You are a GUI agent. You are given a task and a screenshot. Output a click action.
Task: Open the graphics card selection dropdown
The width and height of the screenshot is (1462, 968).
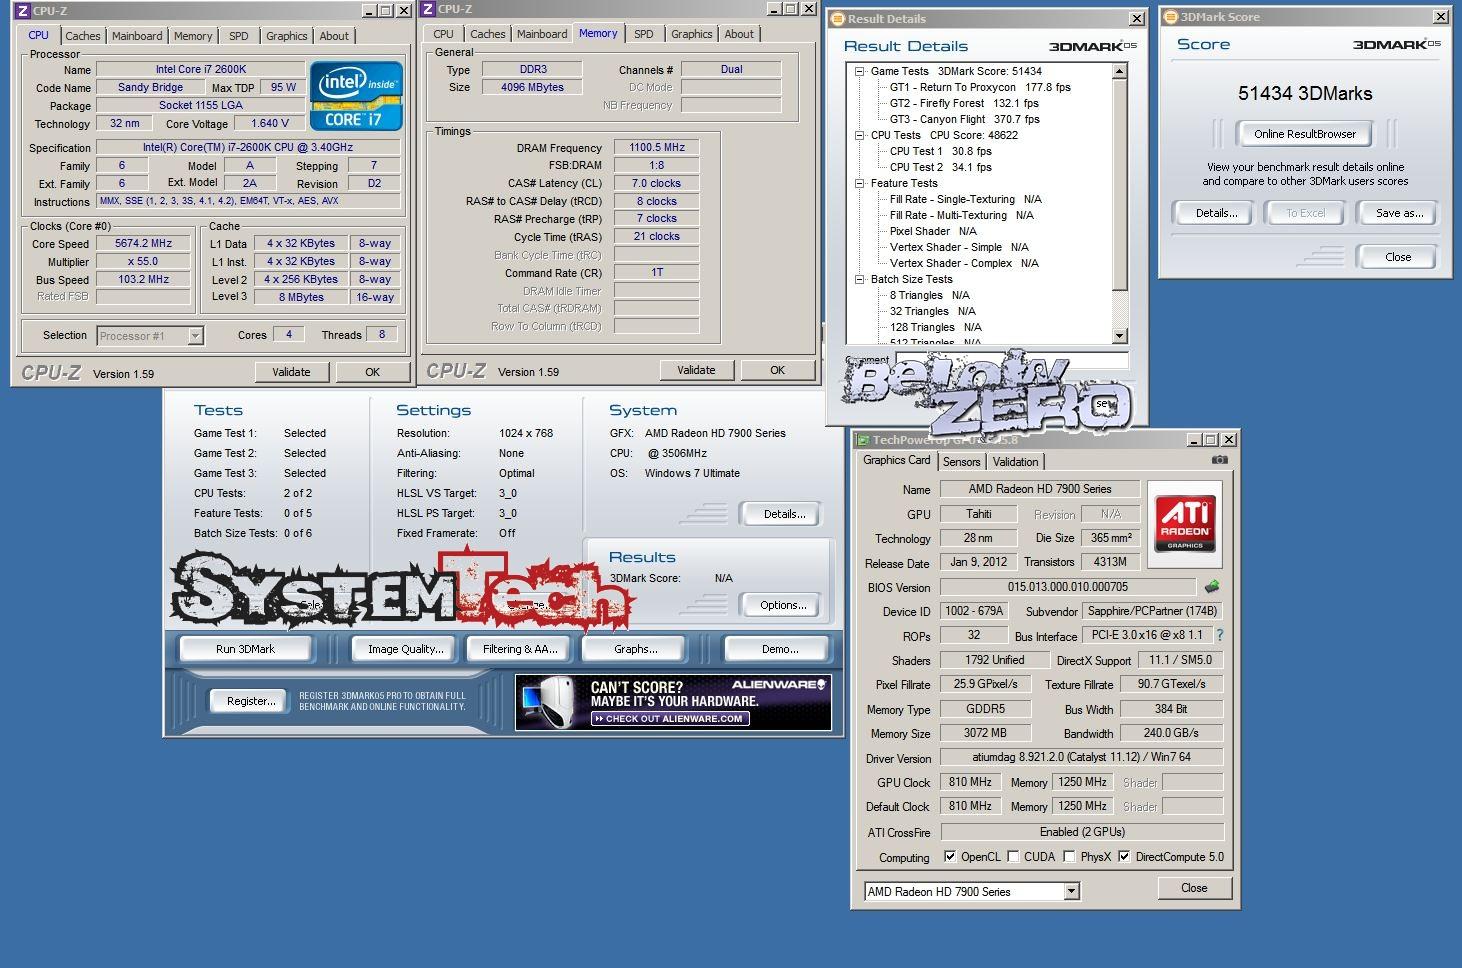click(x=1071, y=891)
